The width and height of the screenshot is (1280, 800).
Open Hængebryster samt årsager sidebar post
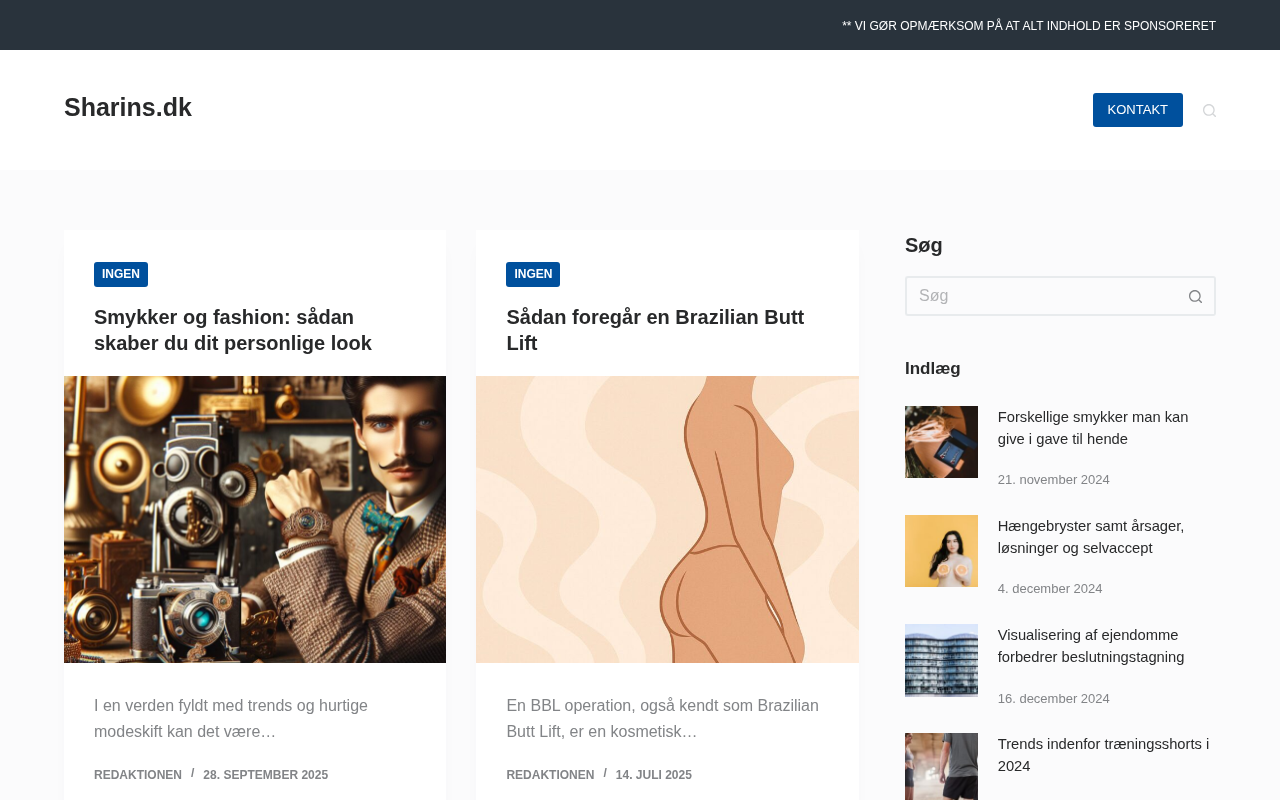(1090, 537)
